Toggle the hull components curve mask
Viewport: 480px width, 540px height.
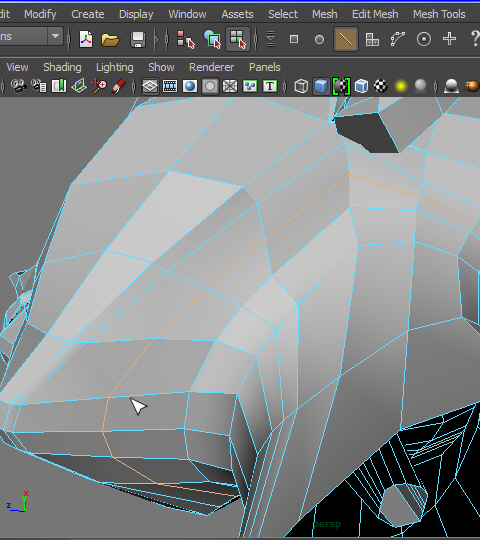[398, 39]
